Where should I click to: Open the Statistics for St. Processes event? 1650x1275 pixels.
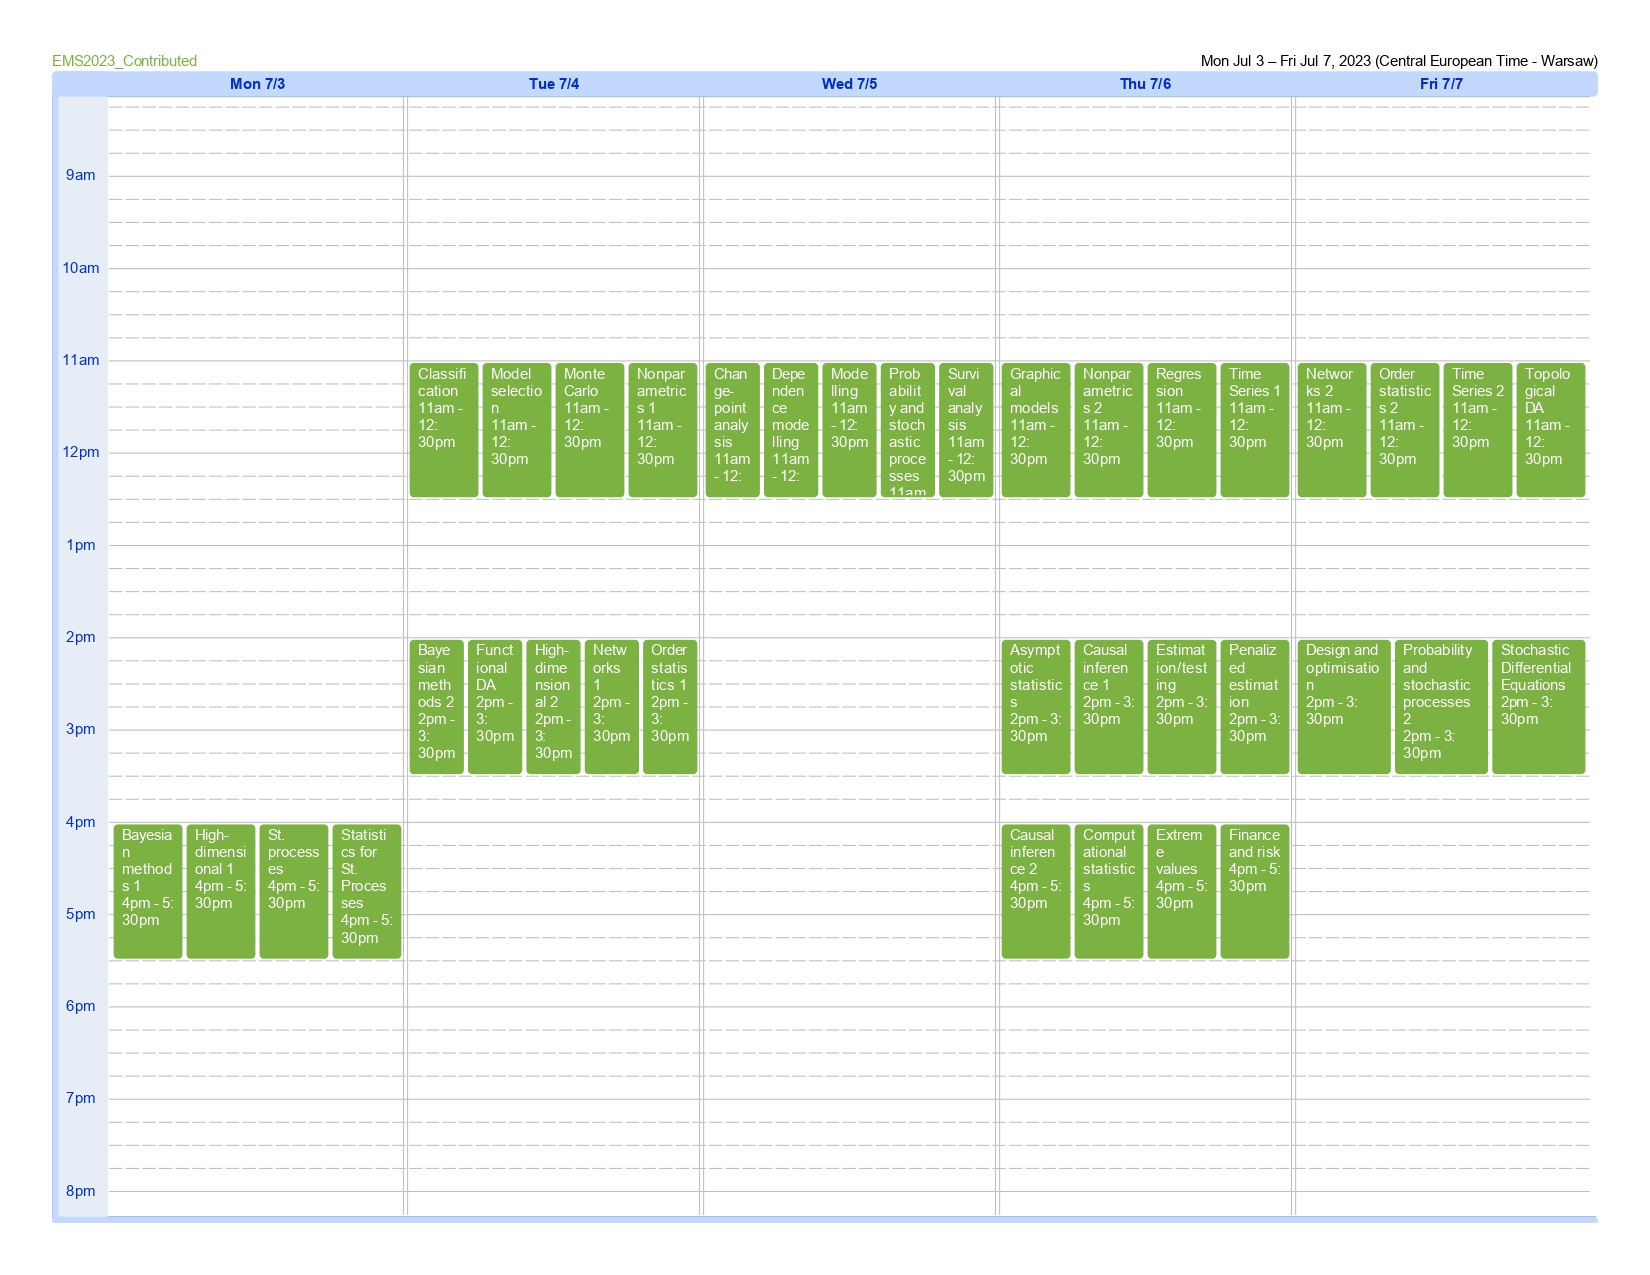coord(366,890)
